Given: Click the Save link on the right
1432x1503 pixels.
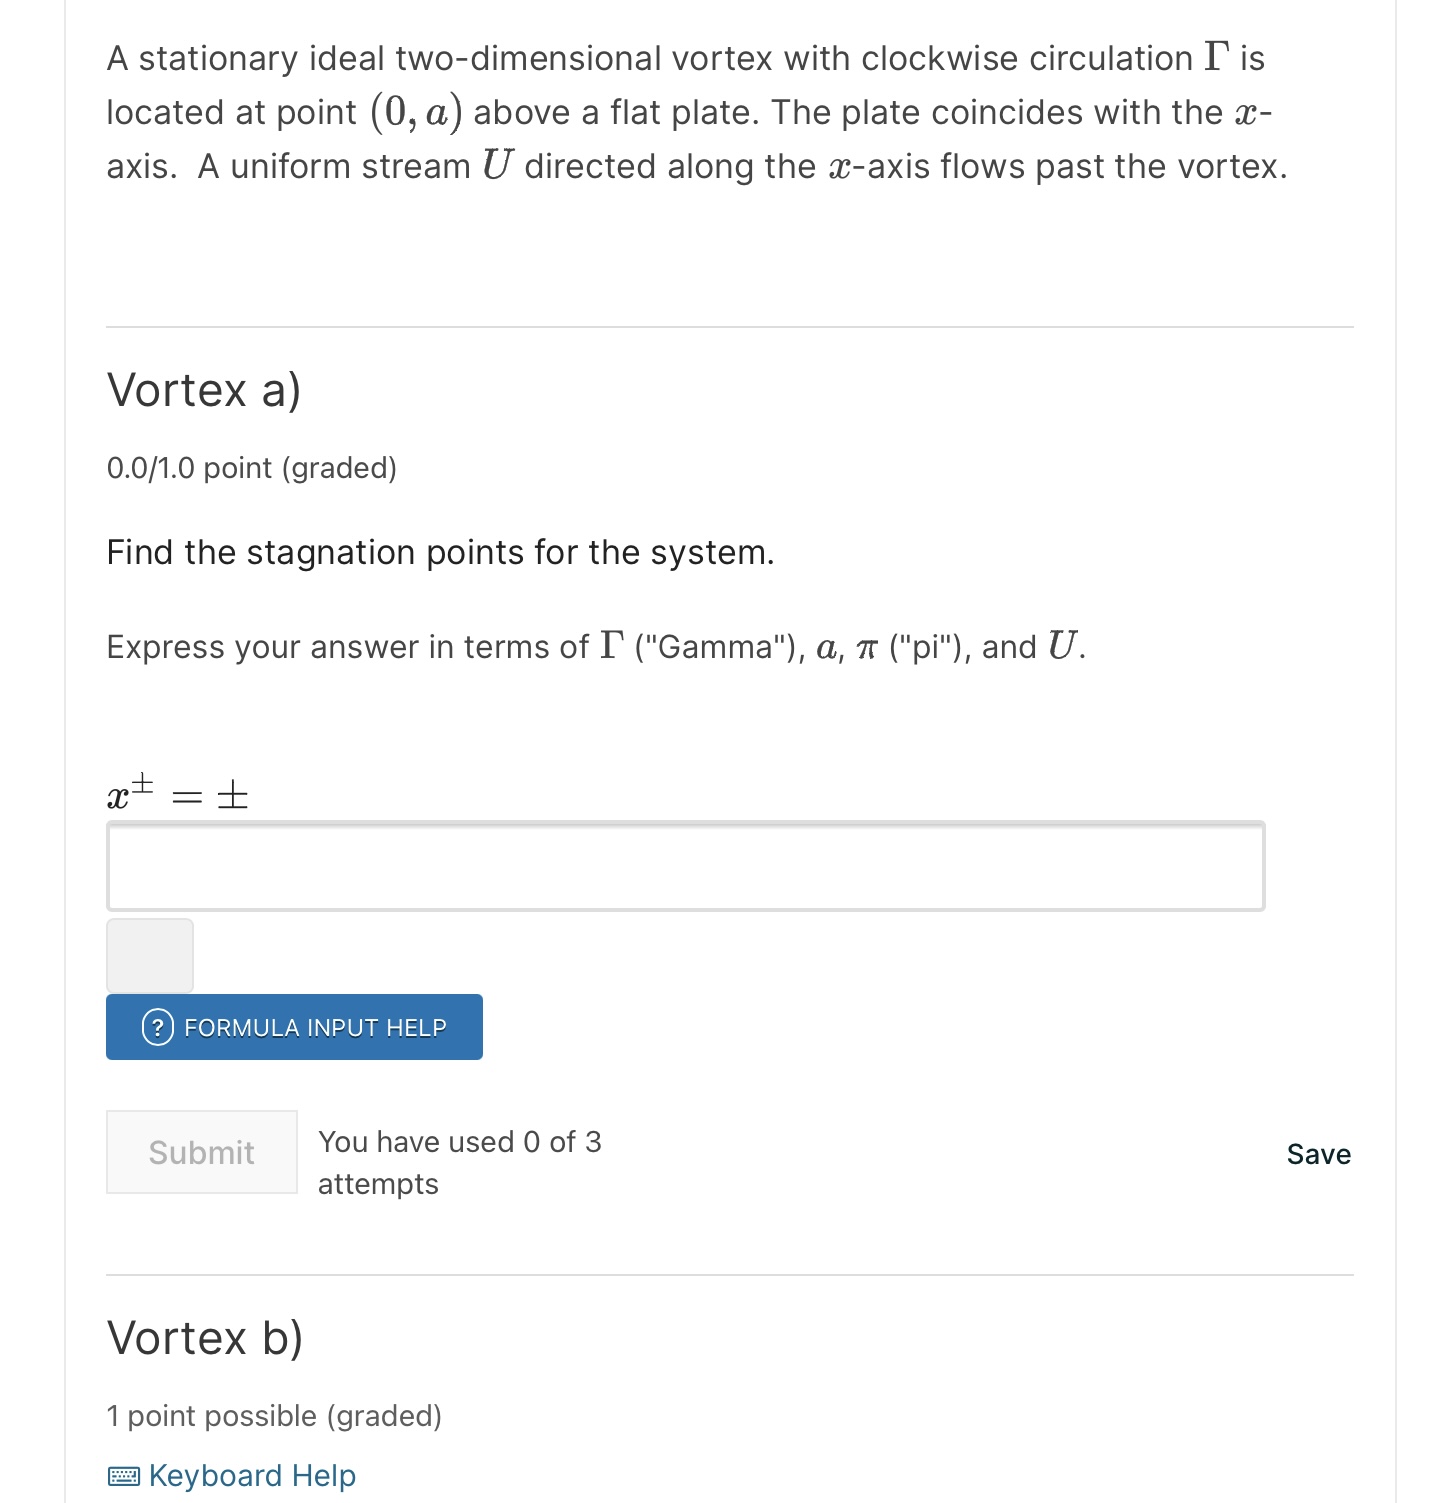Looking at the screenshot, I should tap(1318, 1153).
